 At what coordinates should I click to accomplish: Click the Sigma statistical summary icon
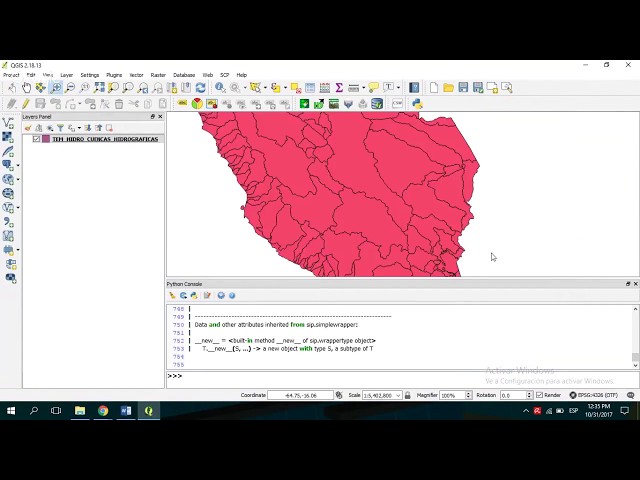point(339,87)
